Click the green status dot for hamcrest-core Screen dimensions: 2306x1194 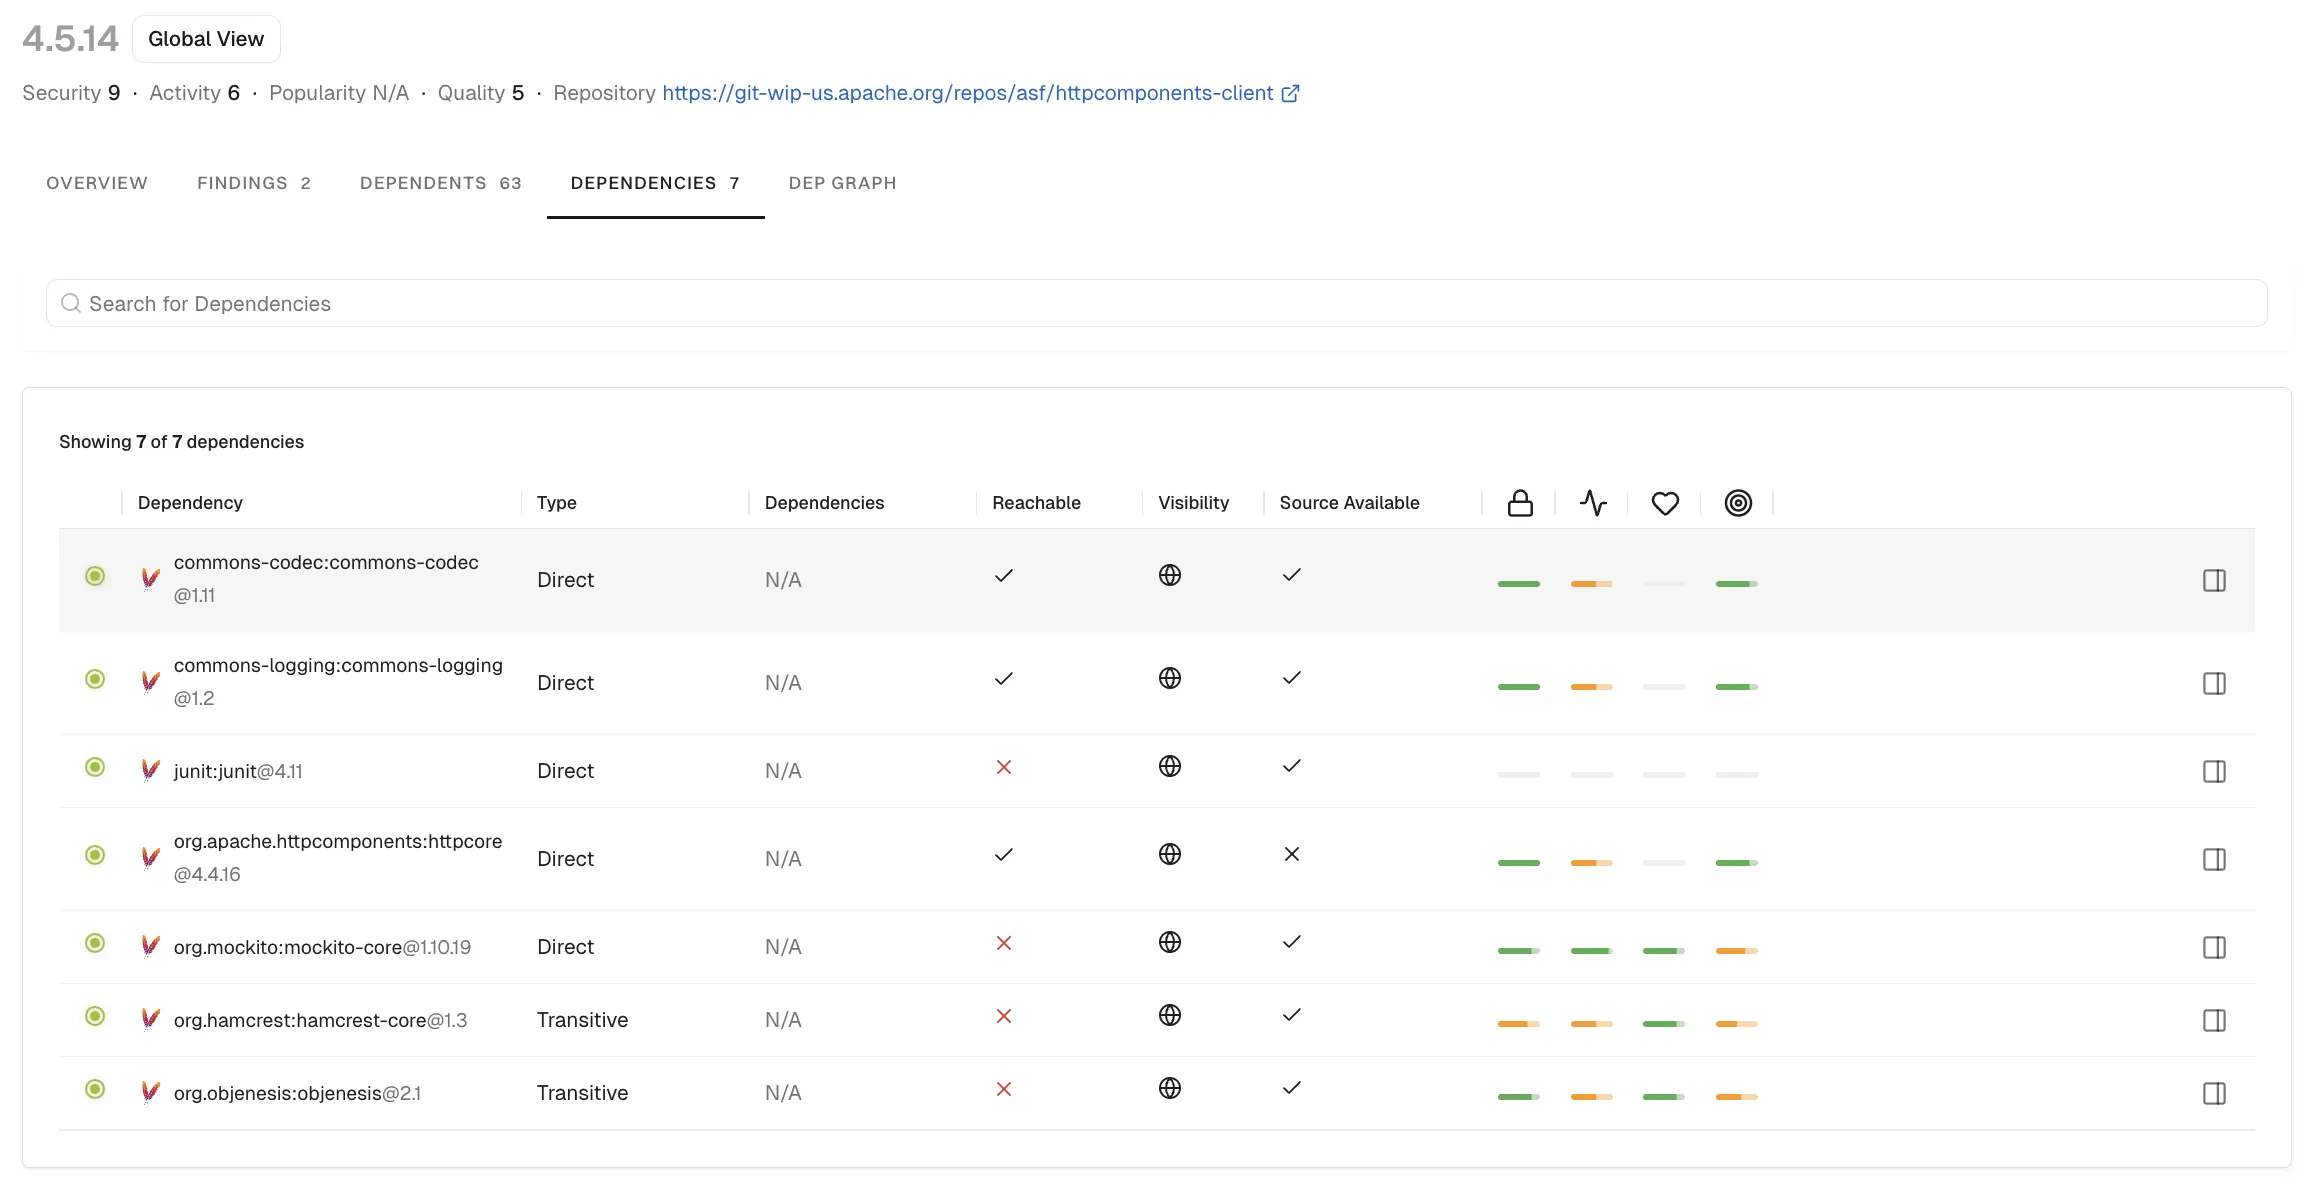(x=95, y=1016)
